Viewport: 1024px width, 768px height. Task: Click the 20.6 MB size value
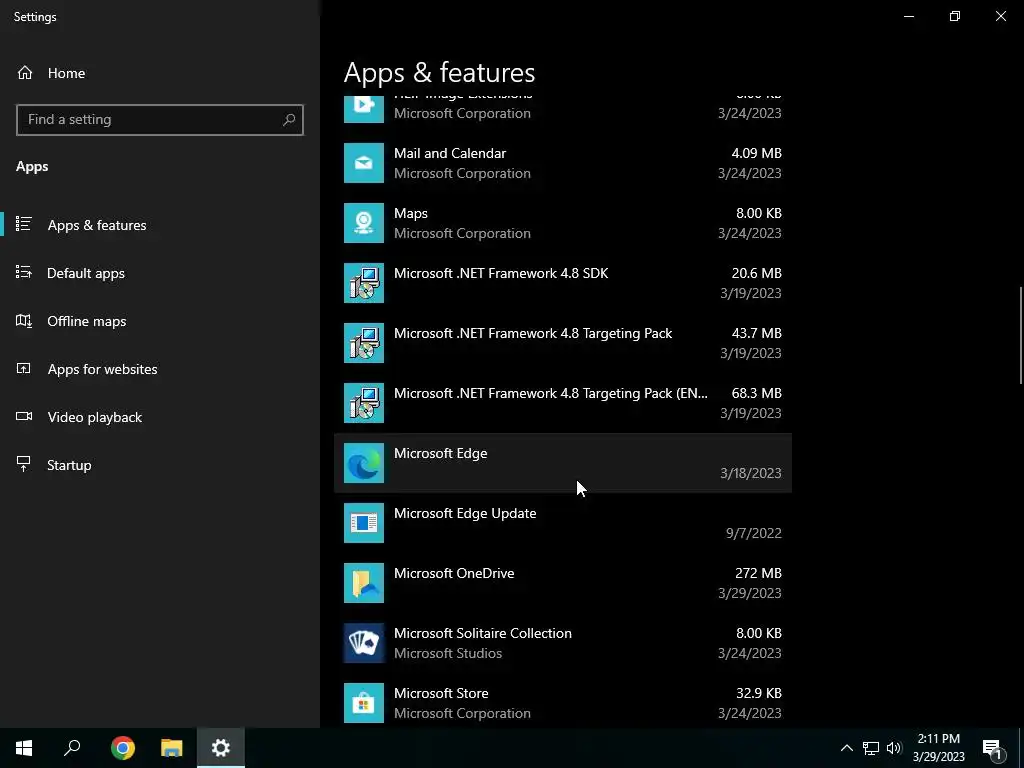pyautogui.click(x=756, y=273)
